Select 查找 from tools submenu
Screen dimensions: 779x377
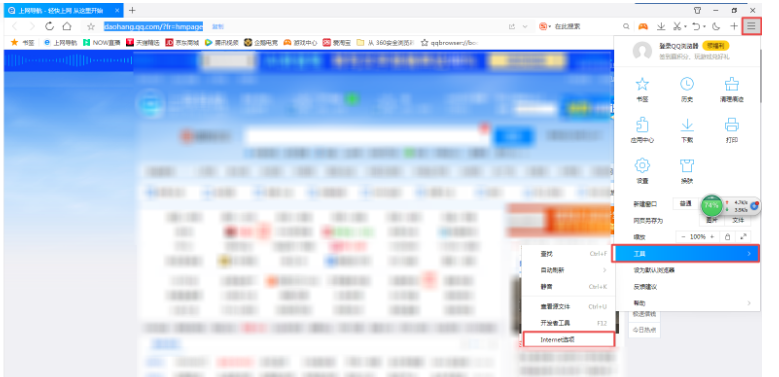(x=569, y=254)
